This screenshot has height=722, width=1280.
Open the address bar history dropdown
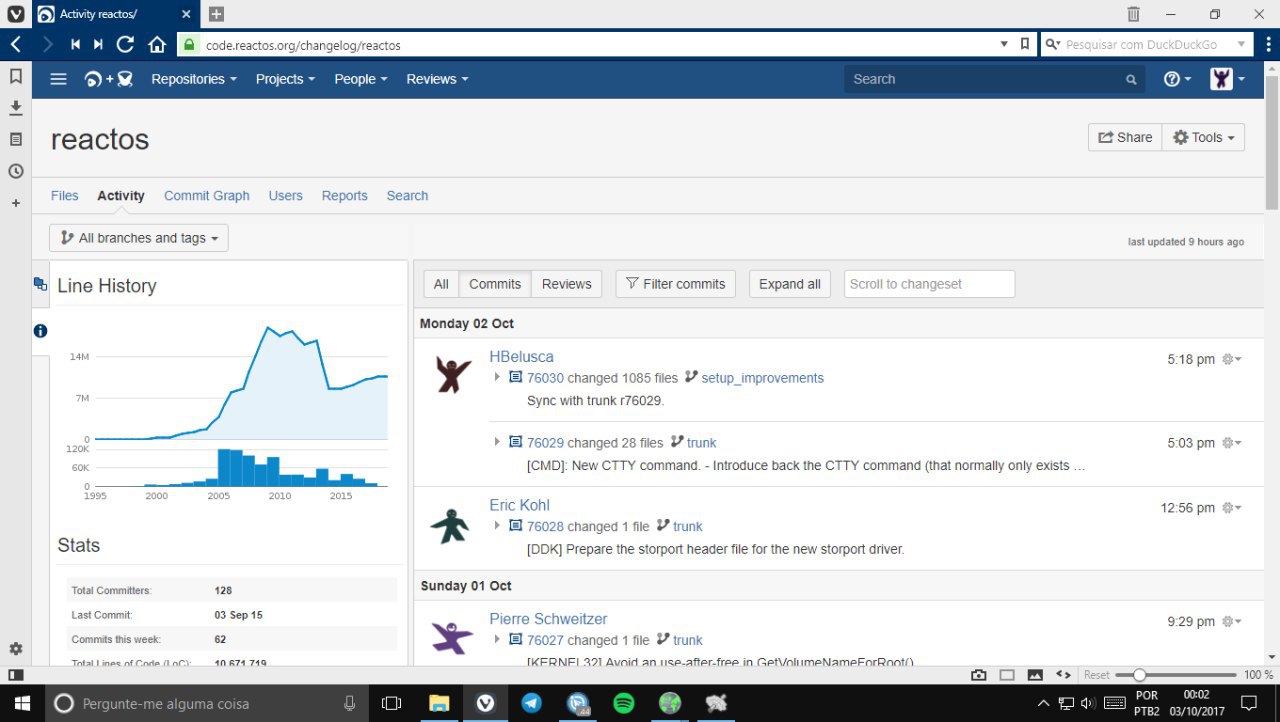coord(1004,44)
